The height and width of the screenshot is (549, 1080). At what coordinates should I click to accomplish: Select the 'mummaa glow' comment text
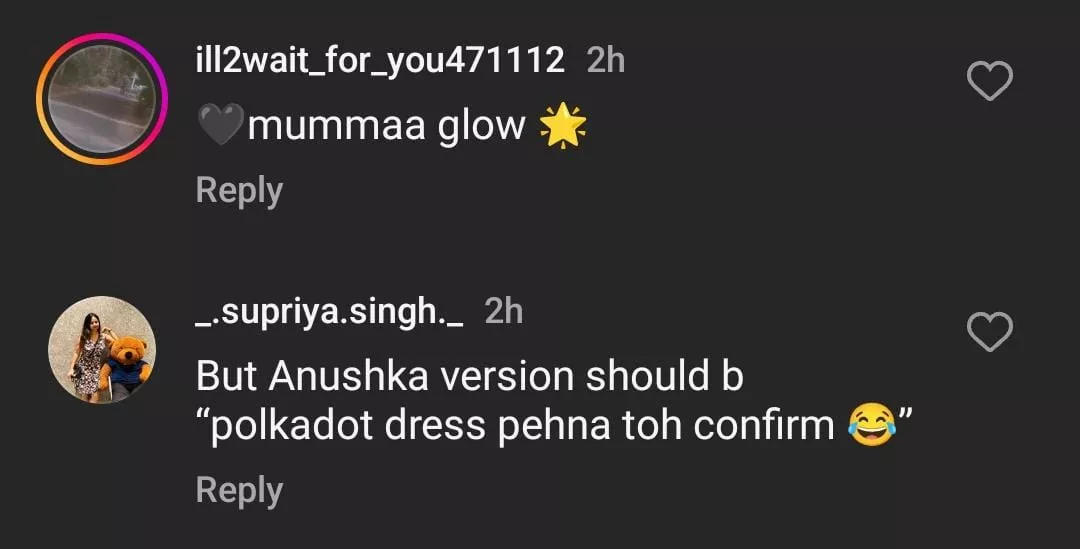click(385, 127)
